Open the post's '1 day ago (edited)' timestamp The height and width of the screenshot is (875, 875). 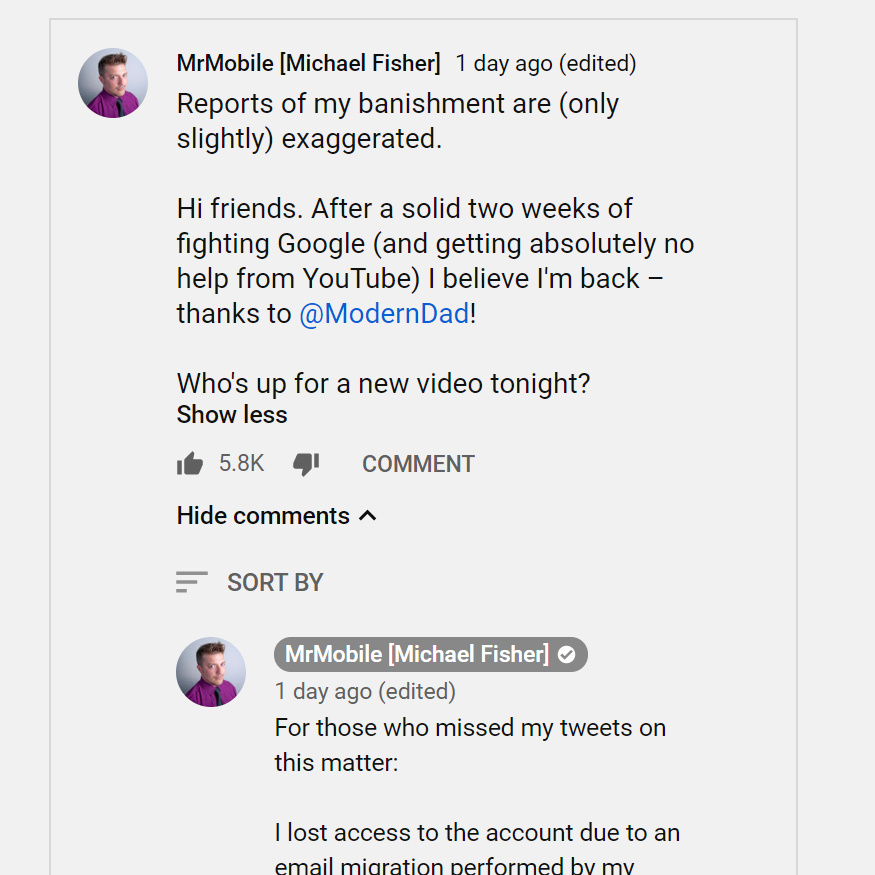(546, 63)
